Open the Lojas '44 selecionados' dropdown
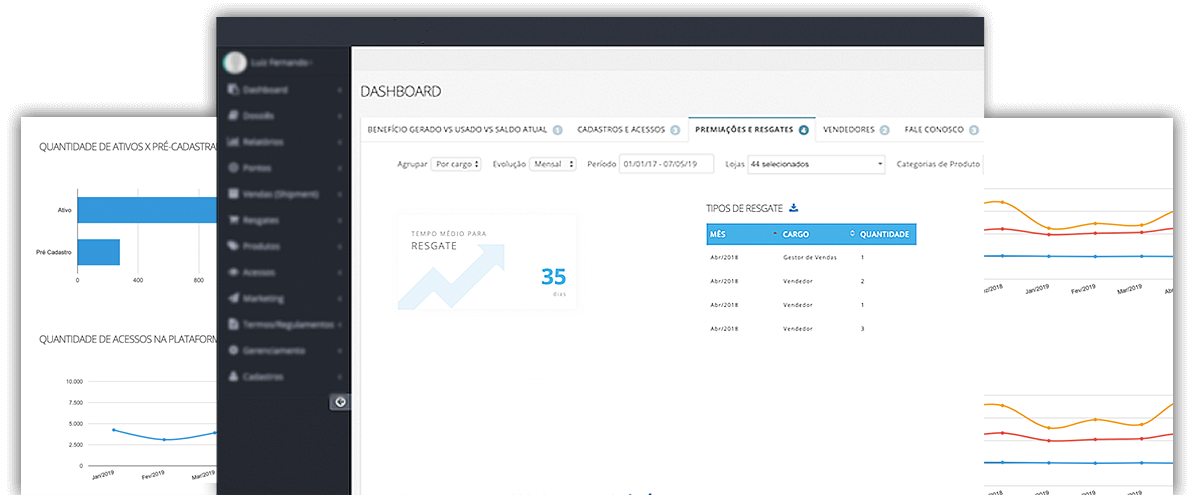This screenshot has width=1194, height=495. pos(815,164)
